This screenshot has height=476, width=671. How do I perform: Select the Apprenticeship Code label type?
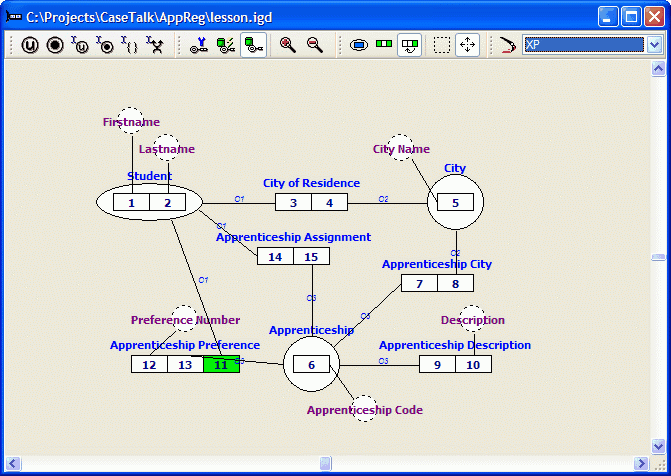coord(365,410)
